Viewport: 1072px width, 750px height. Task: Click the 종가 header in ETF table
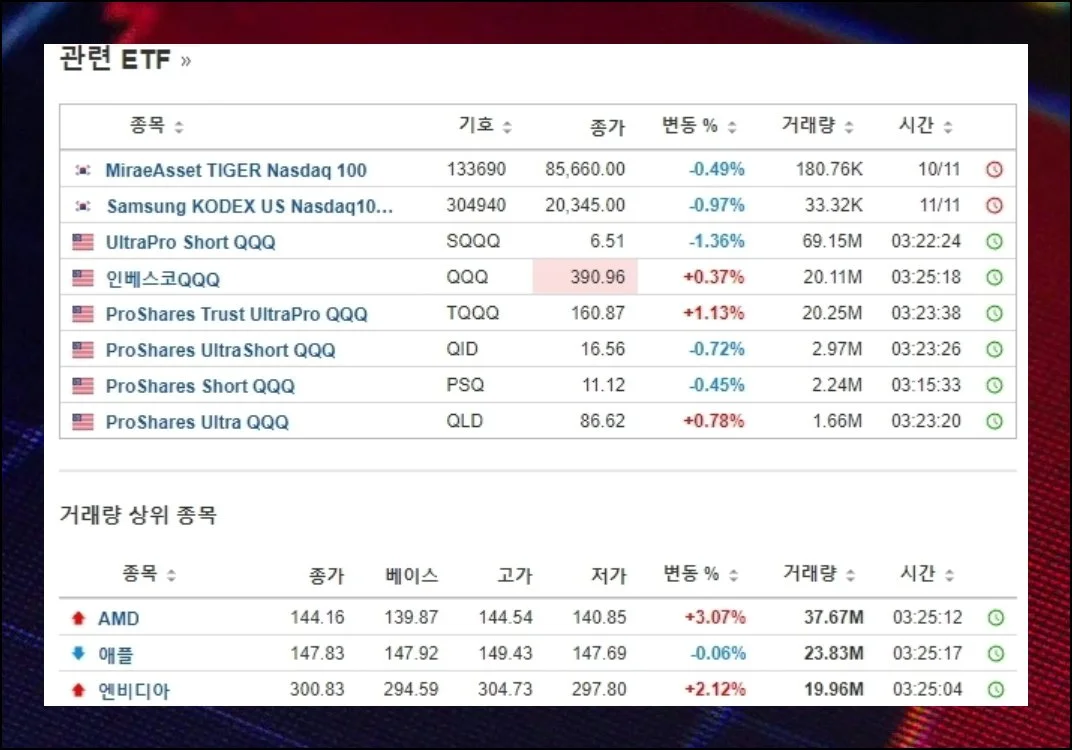tap(607, 127)
